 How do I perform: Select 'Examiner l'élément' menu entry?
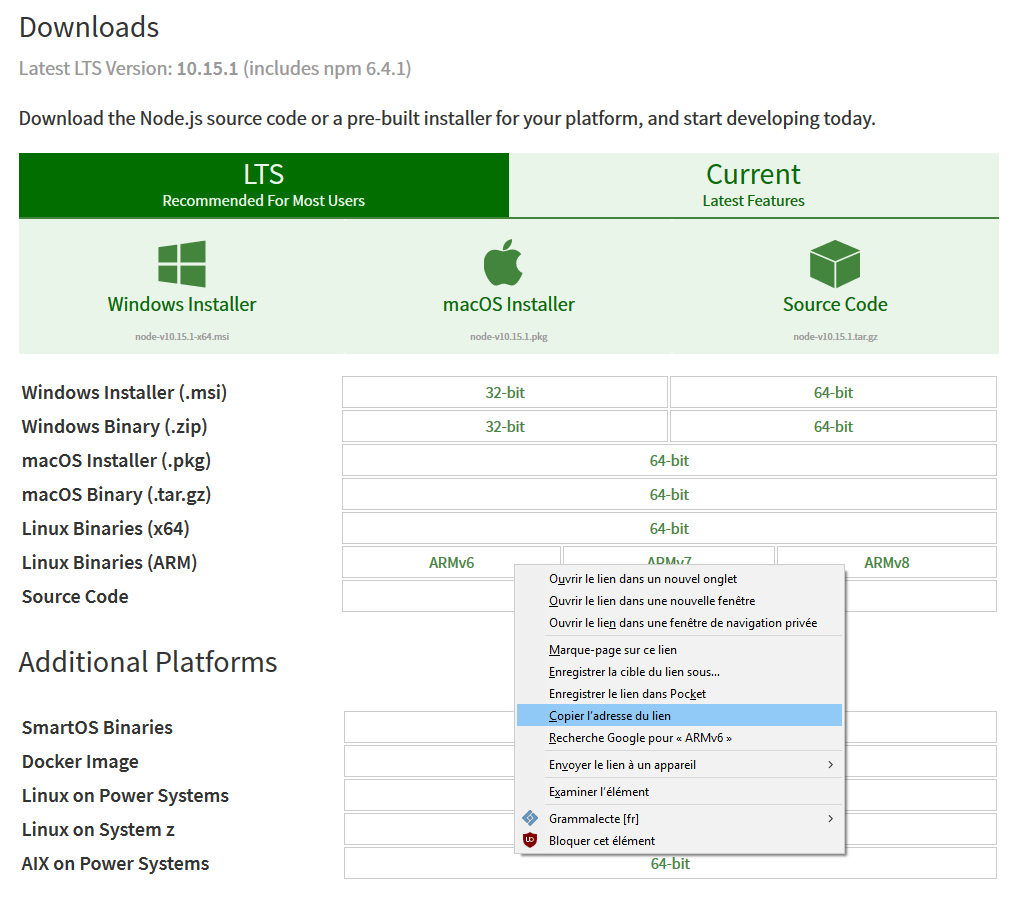[679, 792]
